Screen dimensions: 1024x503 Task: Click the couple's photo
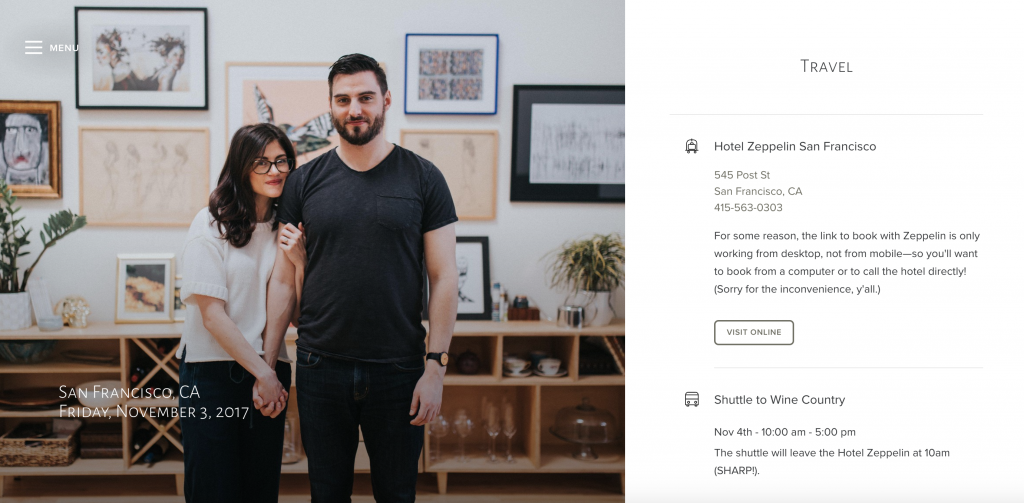[312, 252]
